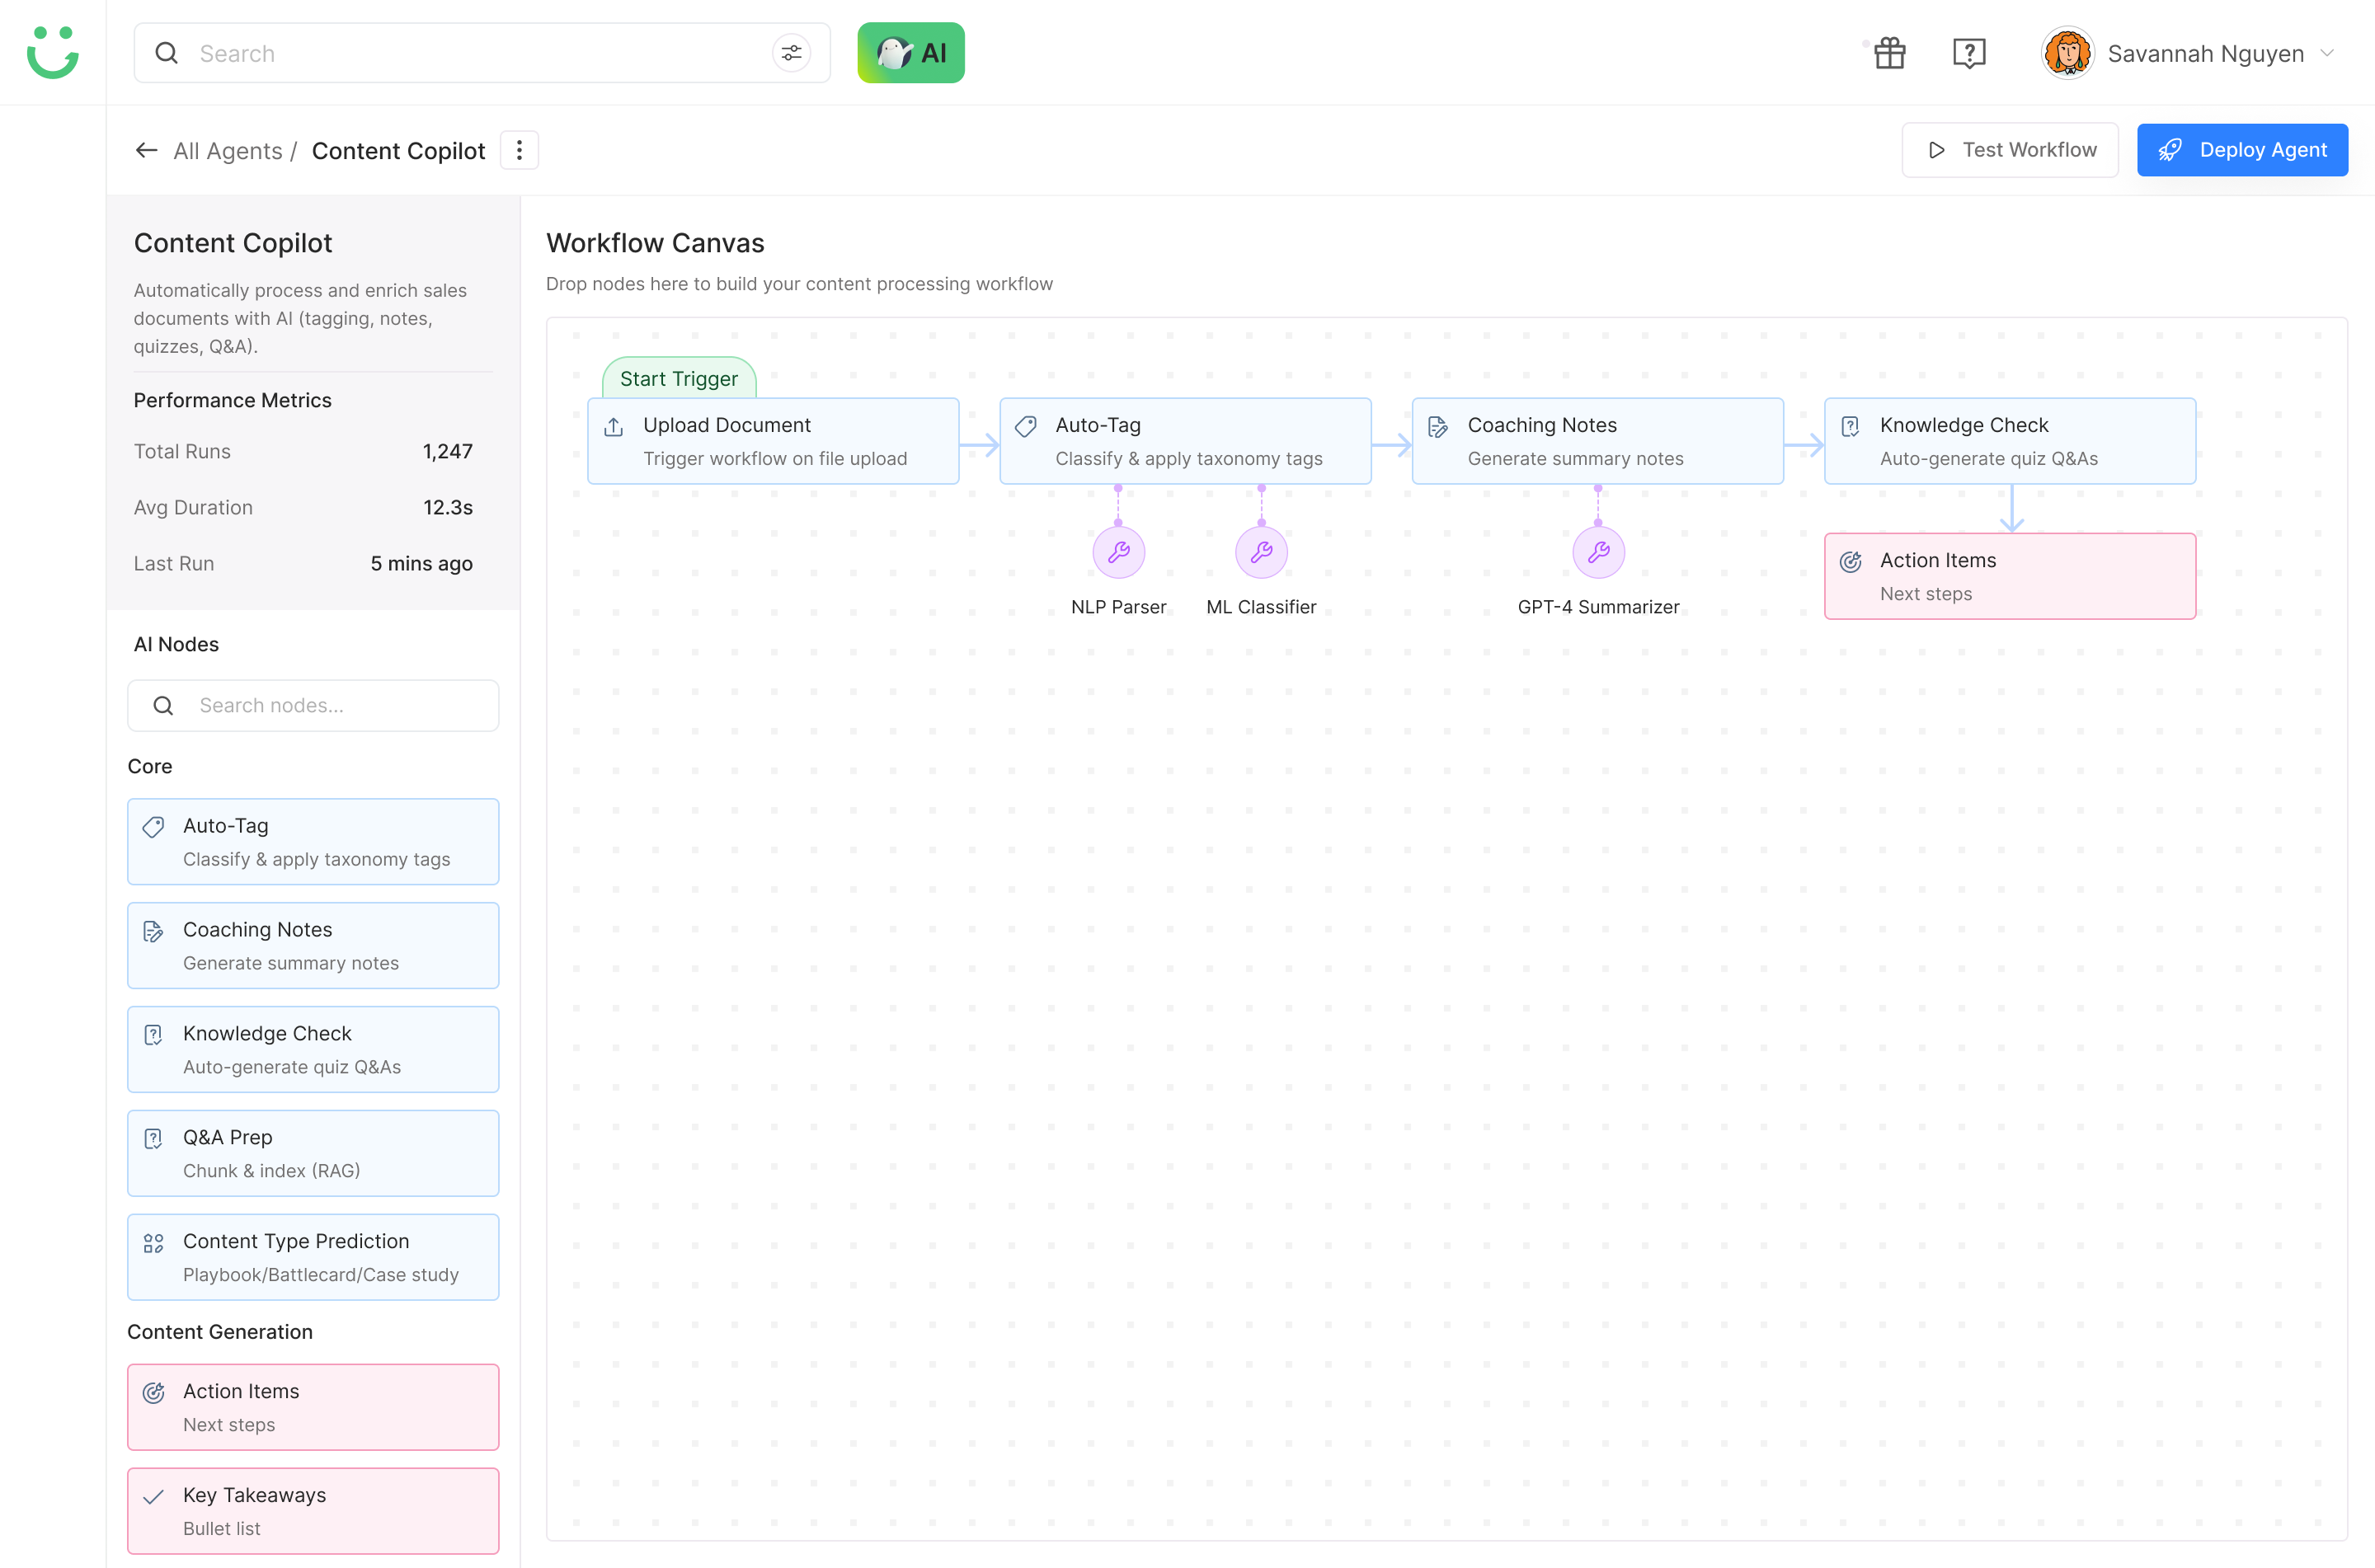Click the target icon on sidebar Action Items
This screenshot has width=2375, height=1568.
pyautogui.click(x=153, y=1393)
